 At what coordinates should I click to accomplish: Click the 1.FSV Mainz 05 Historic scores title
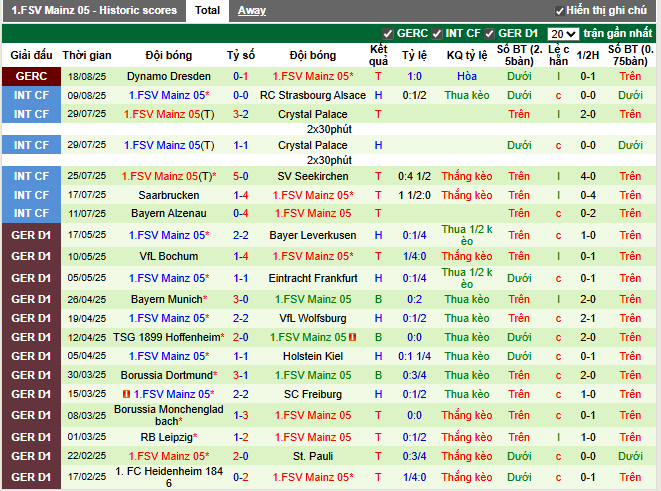tap(94, 10)
